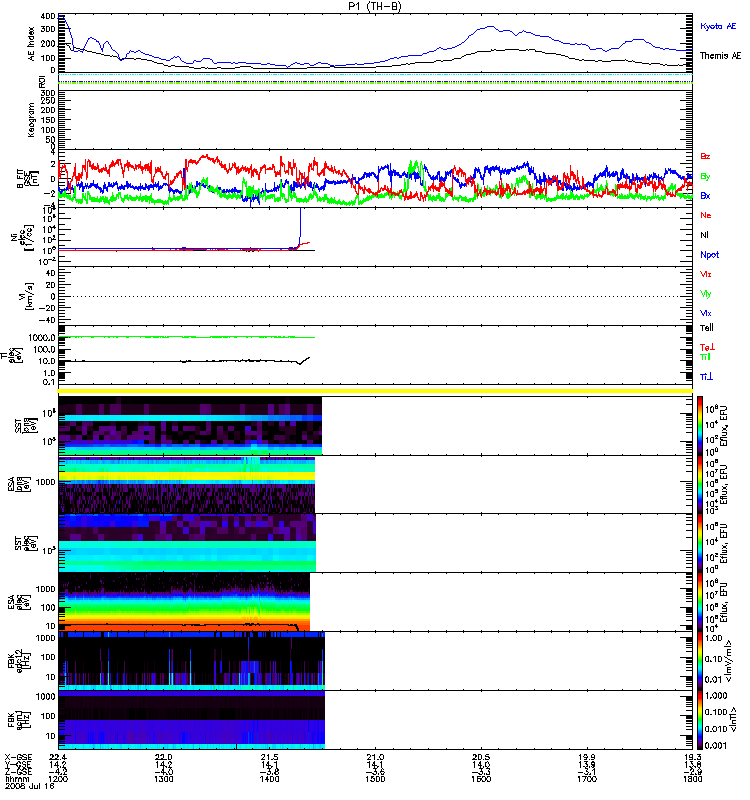Screen dimensions: 750x800
Task: Click the "Keogram" axis label
Action: tap(32, 120)
